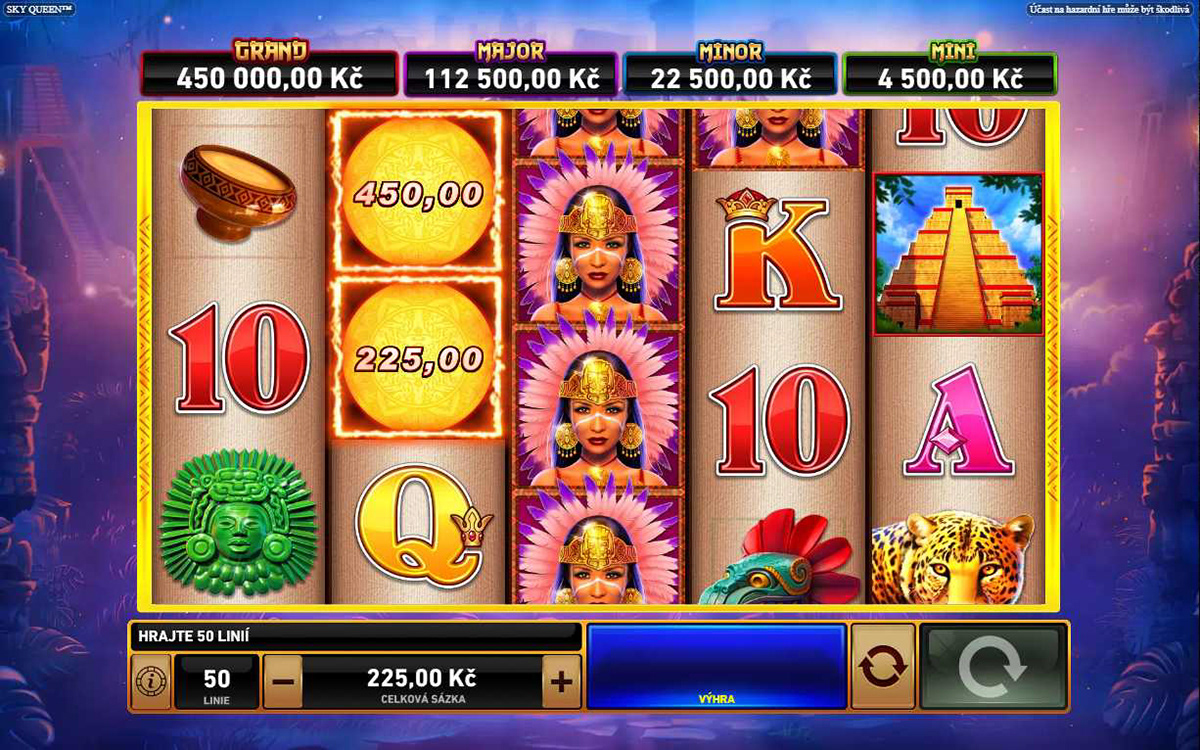
Task: Click the 225,00 golden sun coin
Action: tap(418, 357)
